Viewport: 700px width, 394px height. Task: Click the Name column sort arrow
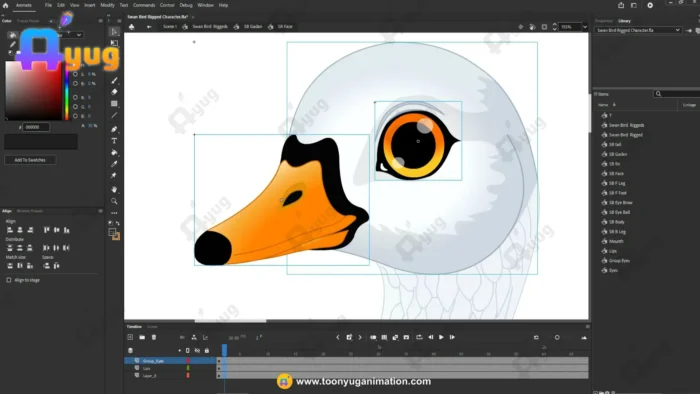coord(614,105)
